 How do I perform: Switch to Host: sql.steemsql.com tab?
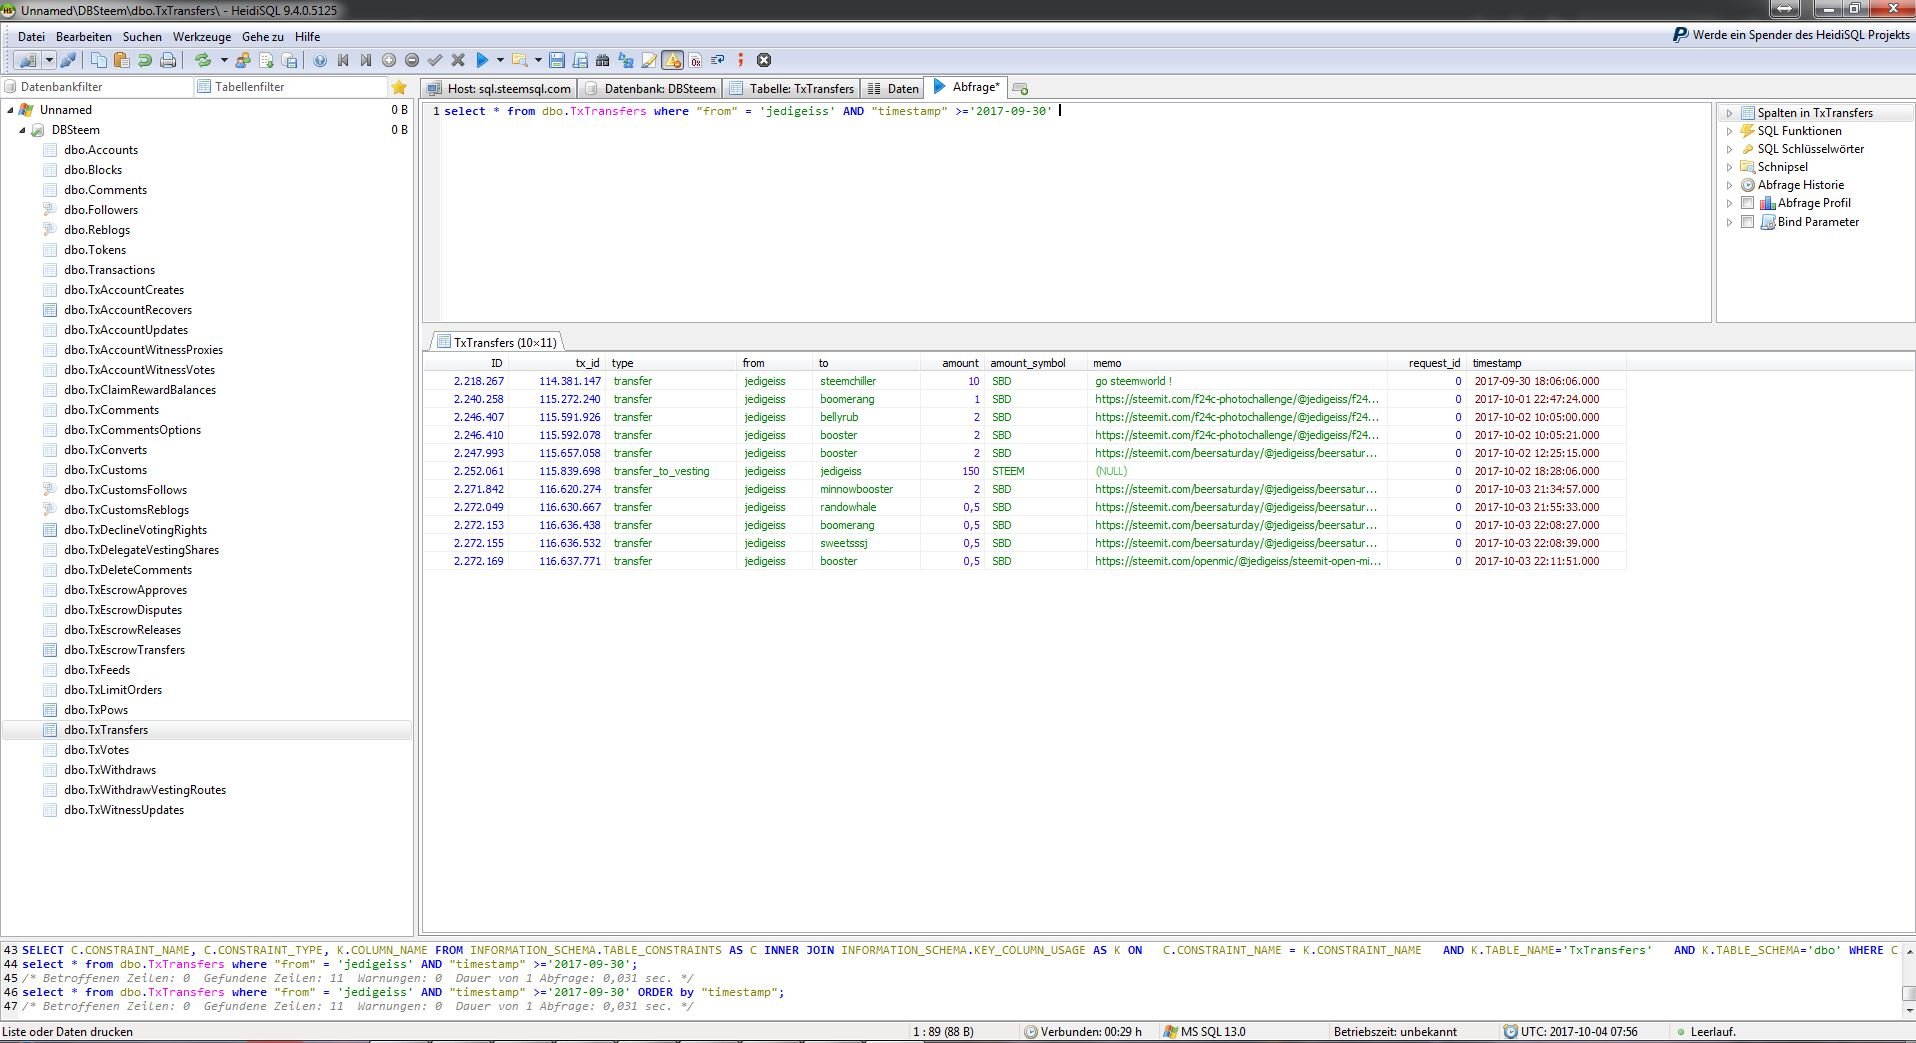[x=499, y=88]
